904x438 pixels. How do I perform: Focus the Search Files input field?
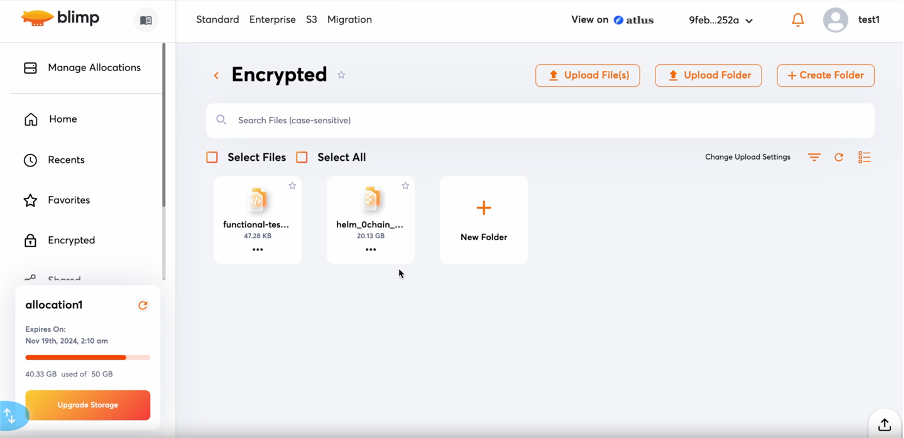[540, 120]
